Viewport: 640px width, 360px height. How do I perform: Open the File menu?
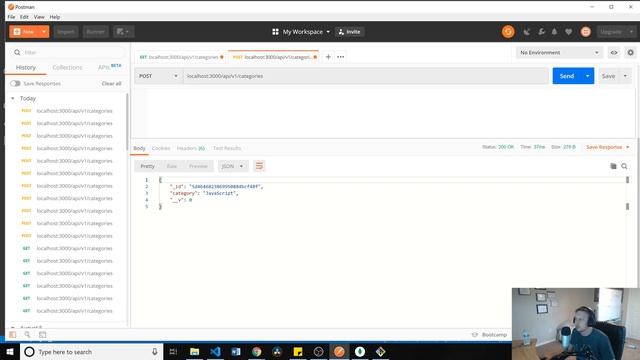pyautogui.click(x=11, y=17)
